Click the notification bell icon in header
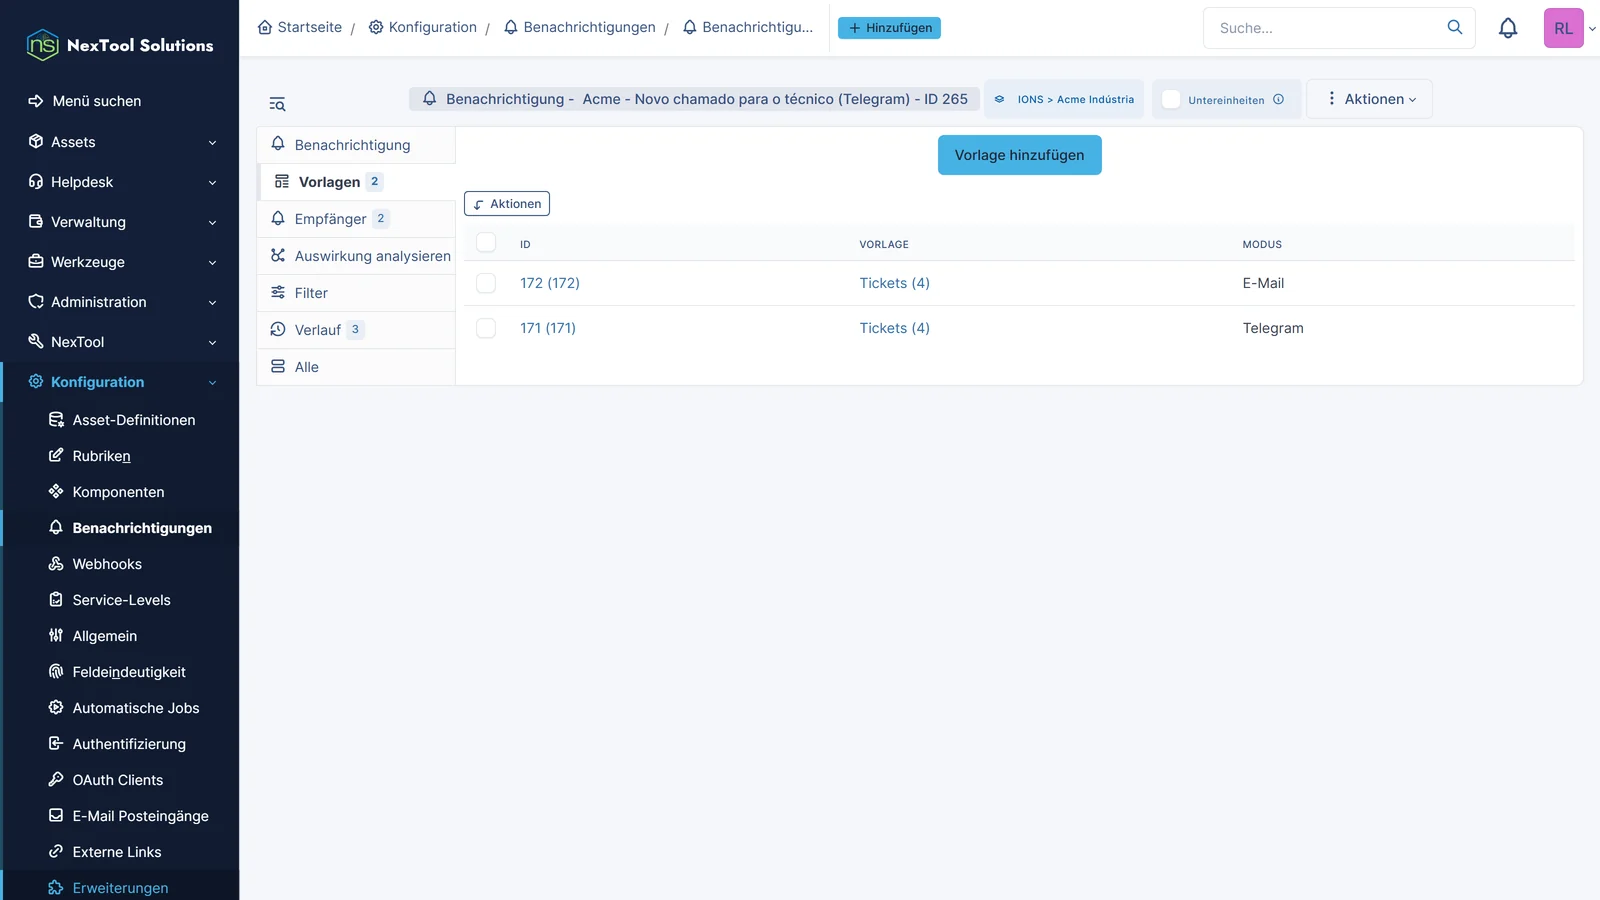 click(x=1508, y=28)
